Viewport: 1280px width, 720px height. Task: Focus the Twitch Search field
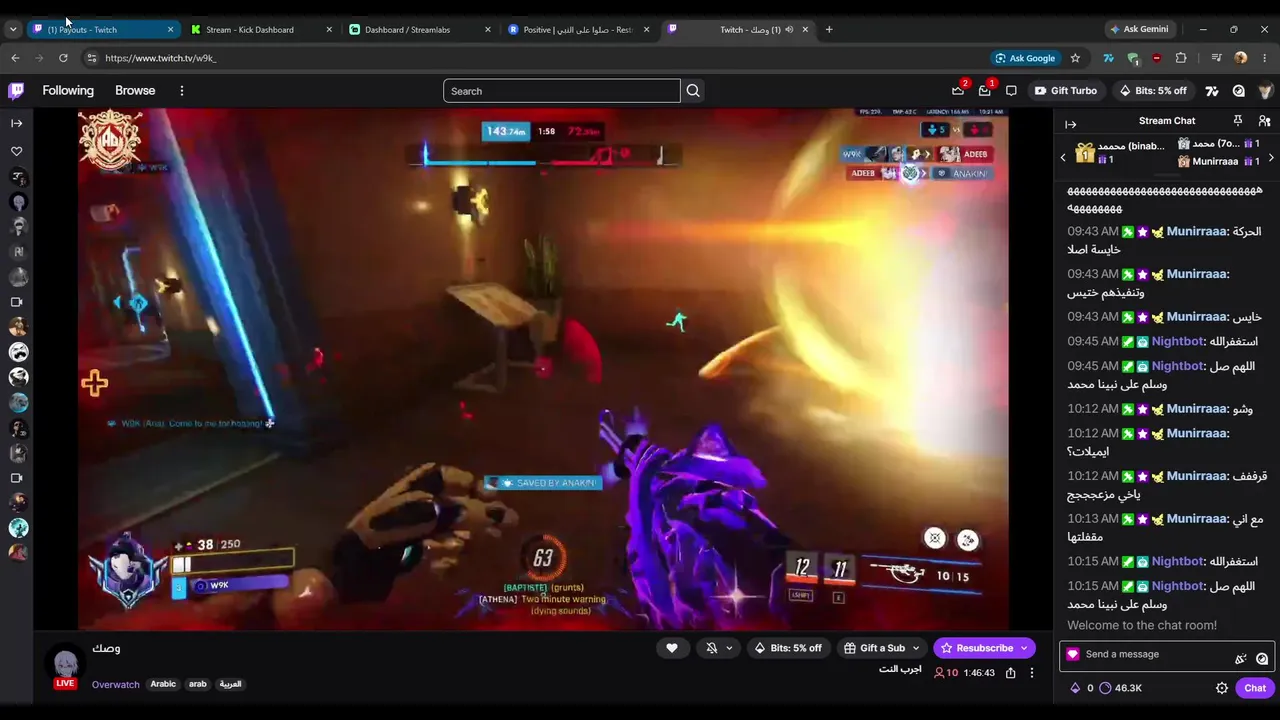pos(562,91)
